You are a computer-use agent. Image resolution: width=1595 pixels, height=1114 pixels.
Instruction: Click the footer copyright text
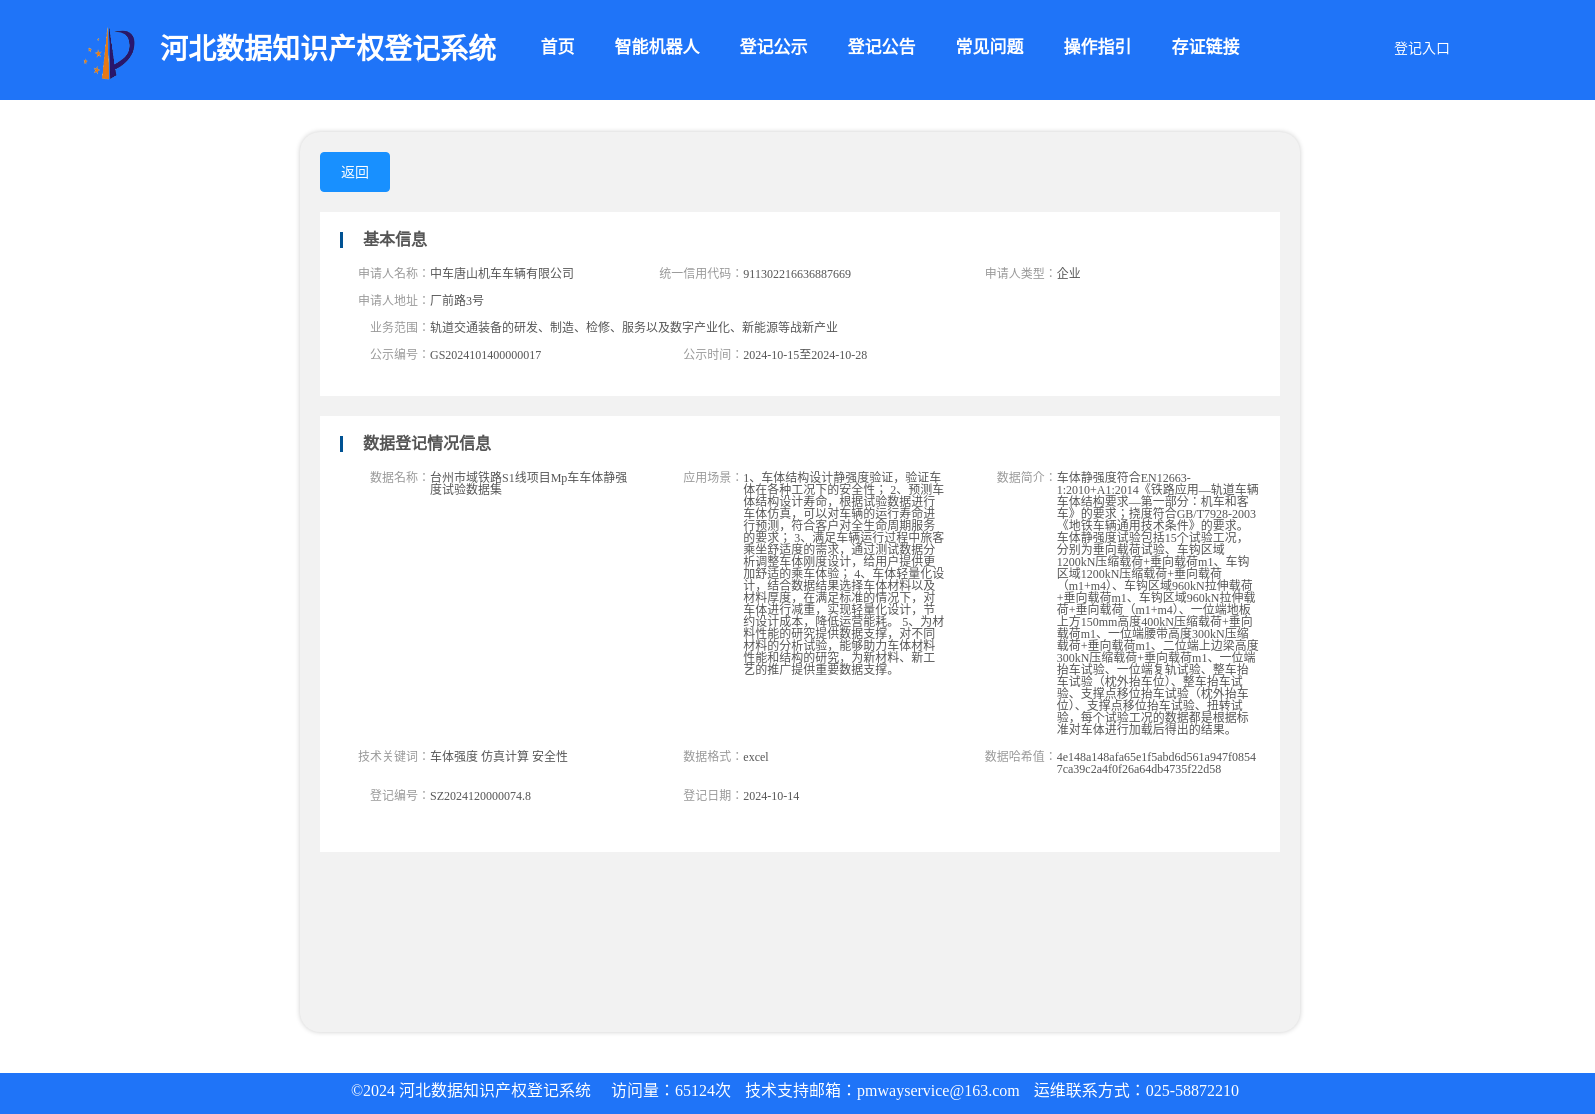coord(471,1091)
